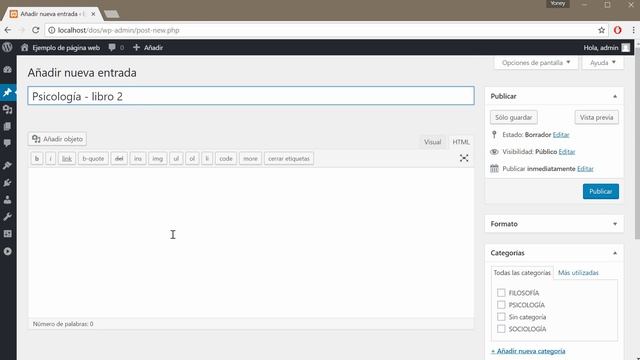Open the '+ Añadir' new content menu
This screenshot has width=640, height=360.
tap(148, 48)
